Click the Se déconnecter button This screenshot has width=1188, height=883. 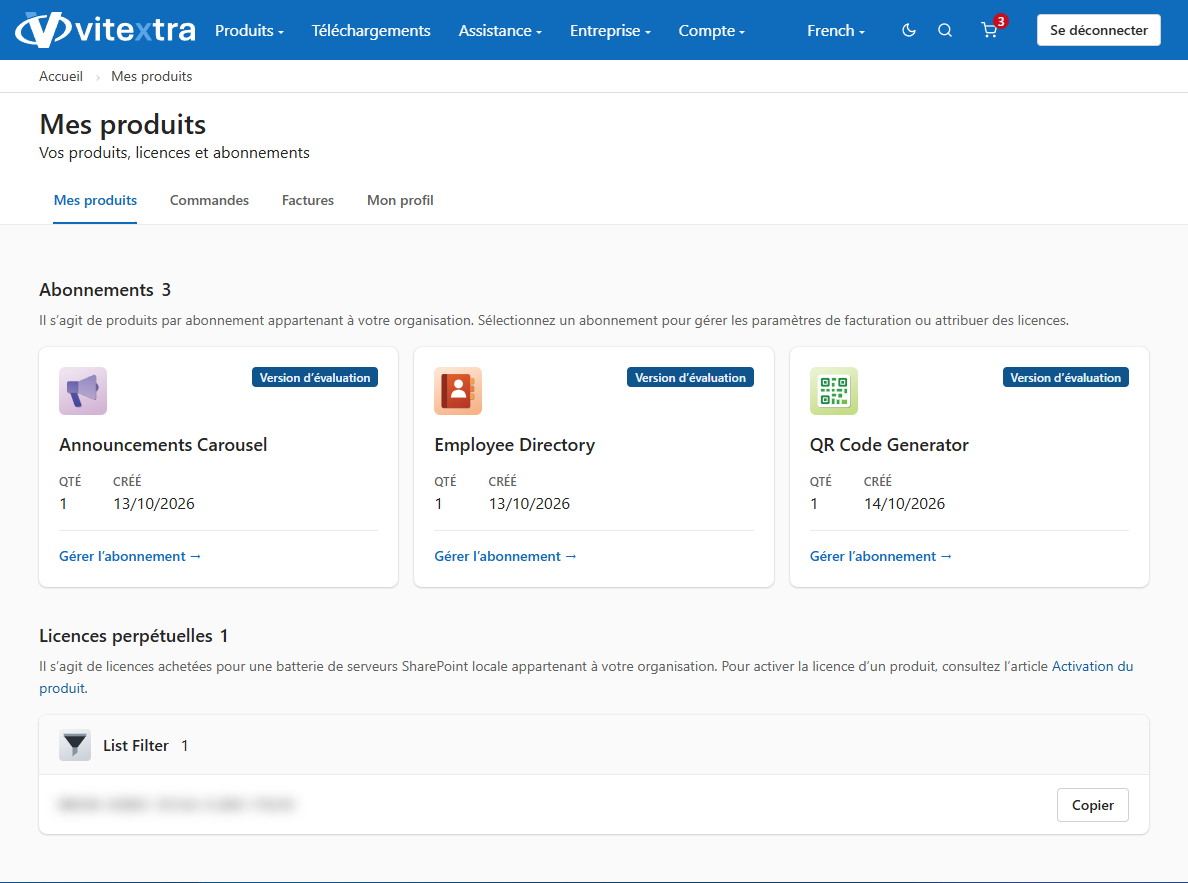pyautogui.click(x=1099, y=30)
